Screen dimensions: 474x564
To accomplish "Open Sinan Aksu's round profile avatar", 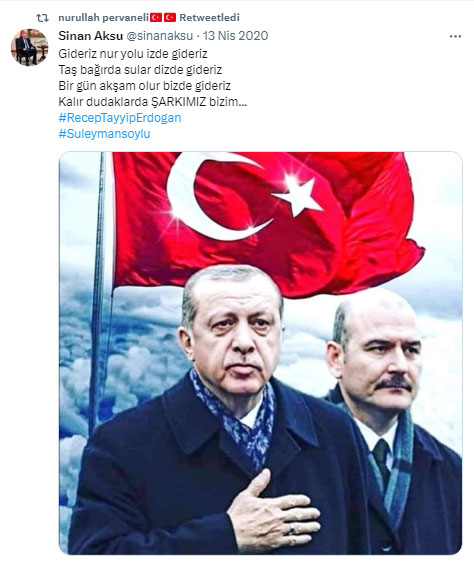I will click(29, 47).
